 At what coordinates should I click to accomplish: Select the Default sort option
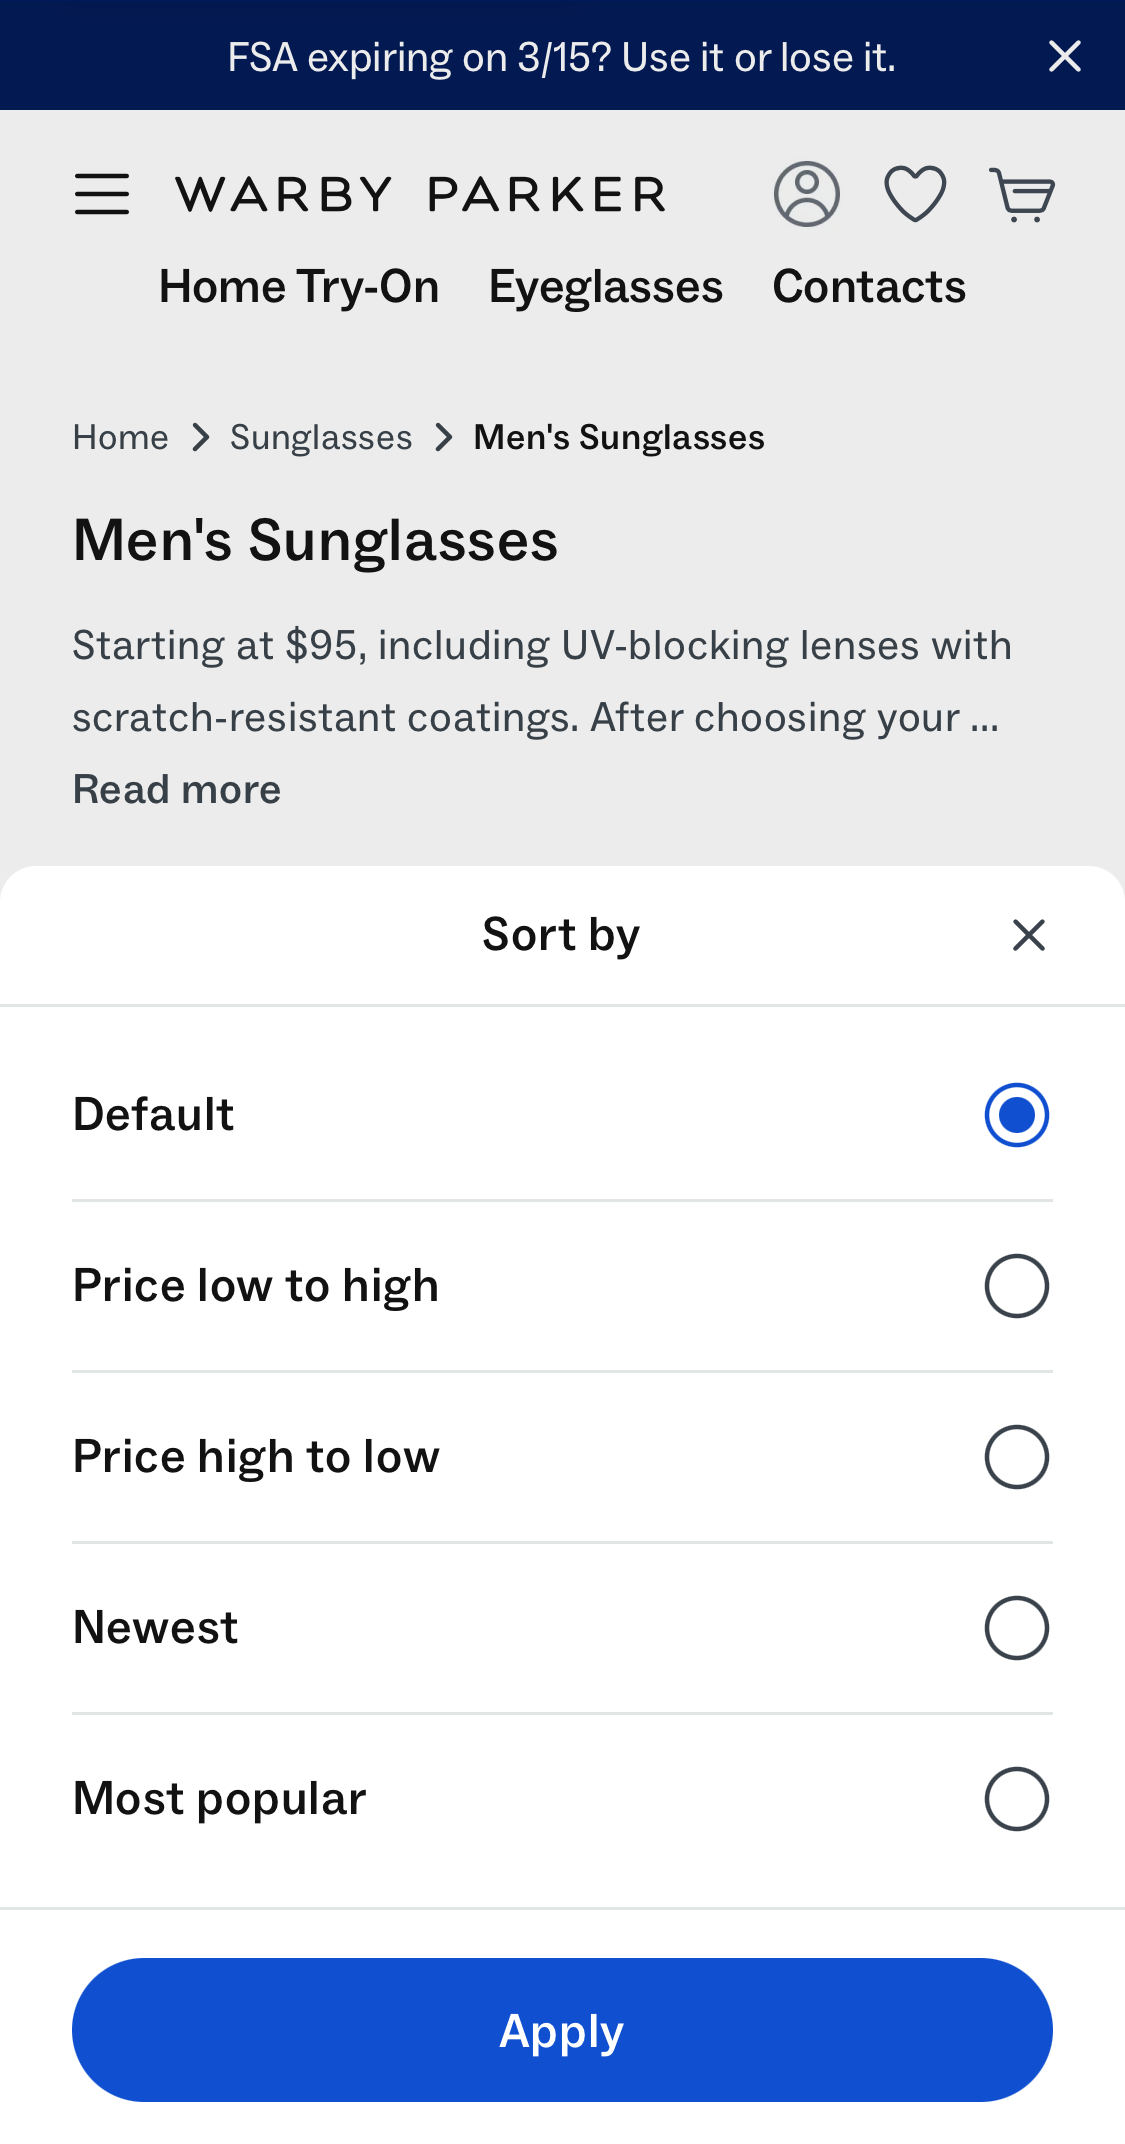[x=1016, y=1113]
